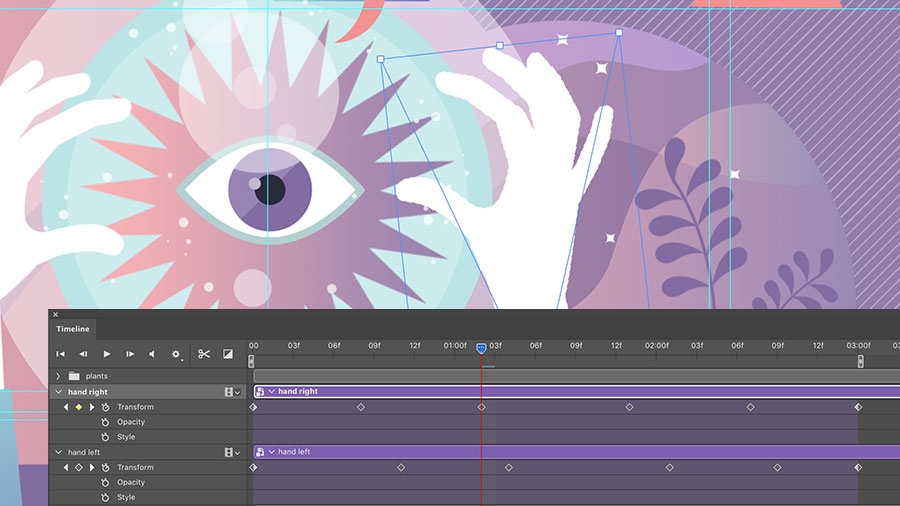
Task: Collapse the hand right layer properties
Action: pyautogui.click(x=58, y=392)
